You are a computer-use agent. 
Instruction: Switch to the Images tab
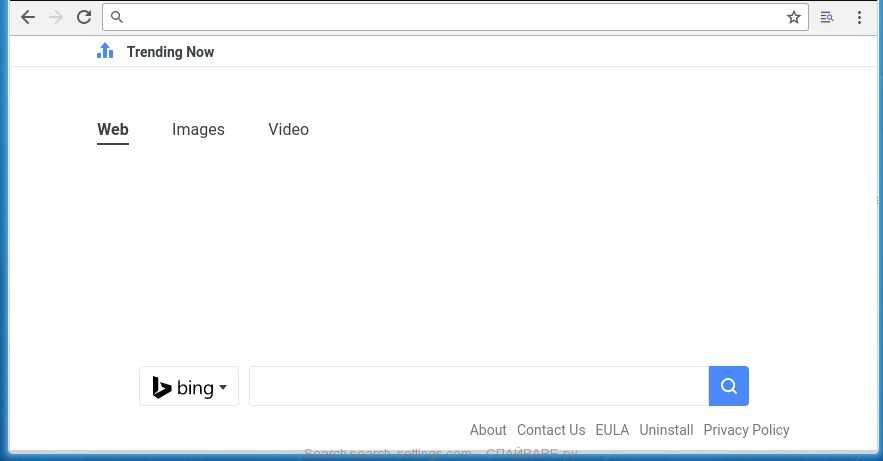click(x=198, y=129)
